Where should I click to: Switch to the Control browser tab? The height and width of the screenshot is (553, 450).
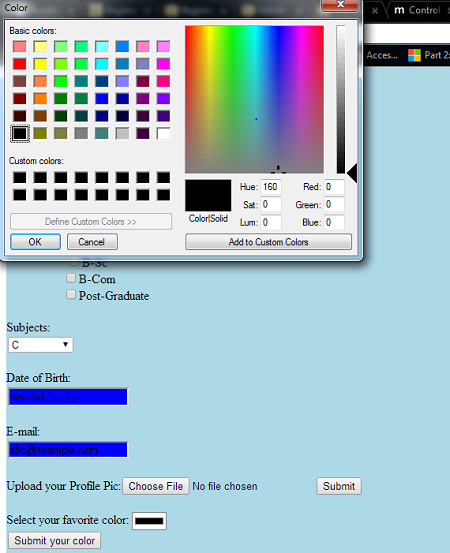tap(418, 10)
